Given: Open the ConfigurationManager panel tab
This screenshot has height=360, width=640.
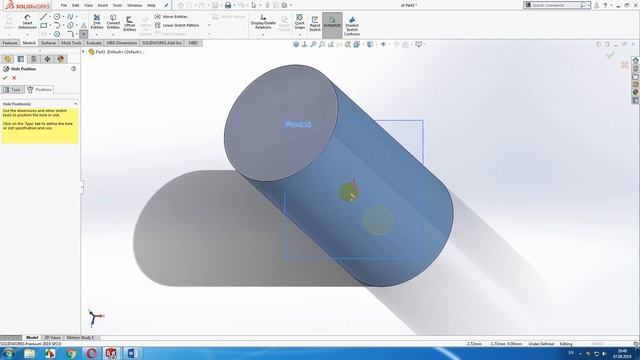Looking at the screenshot, I should tap(34, 59).
